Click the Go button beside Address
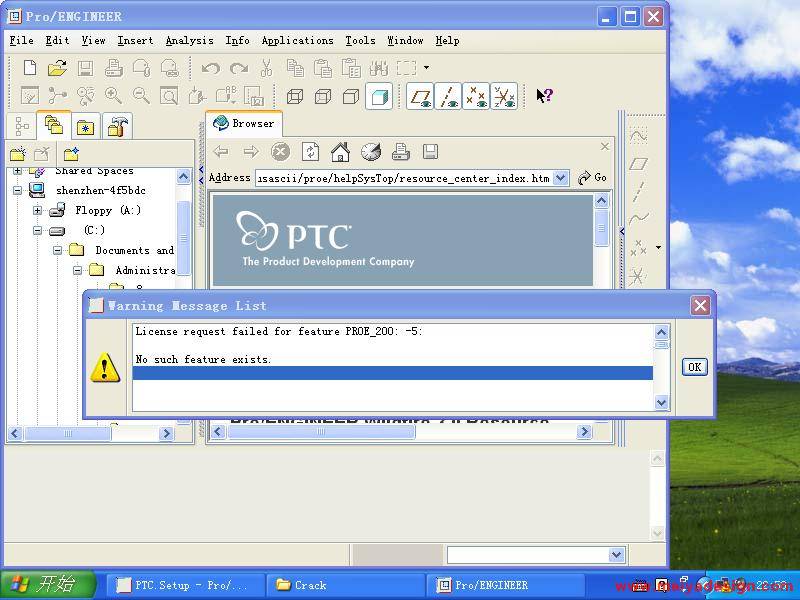 coord(592,178)
